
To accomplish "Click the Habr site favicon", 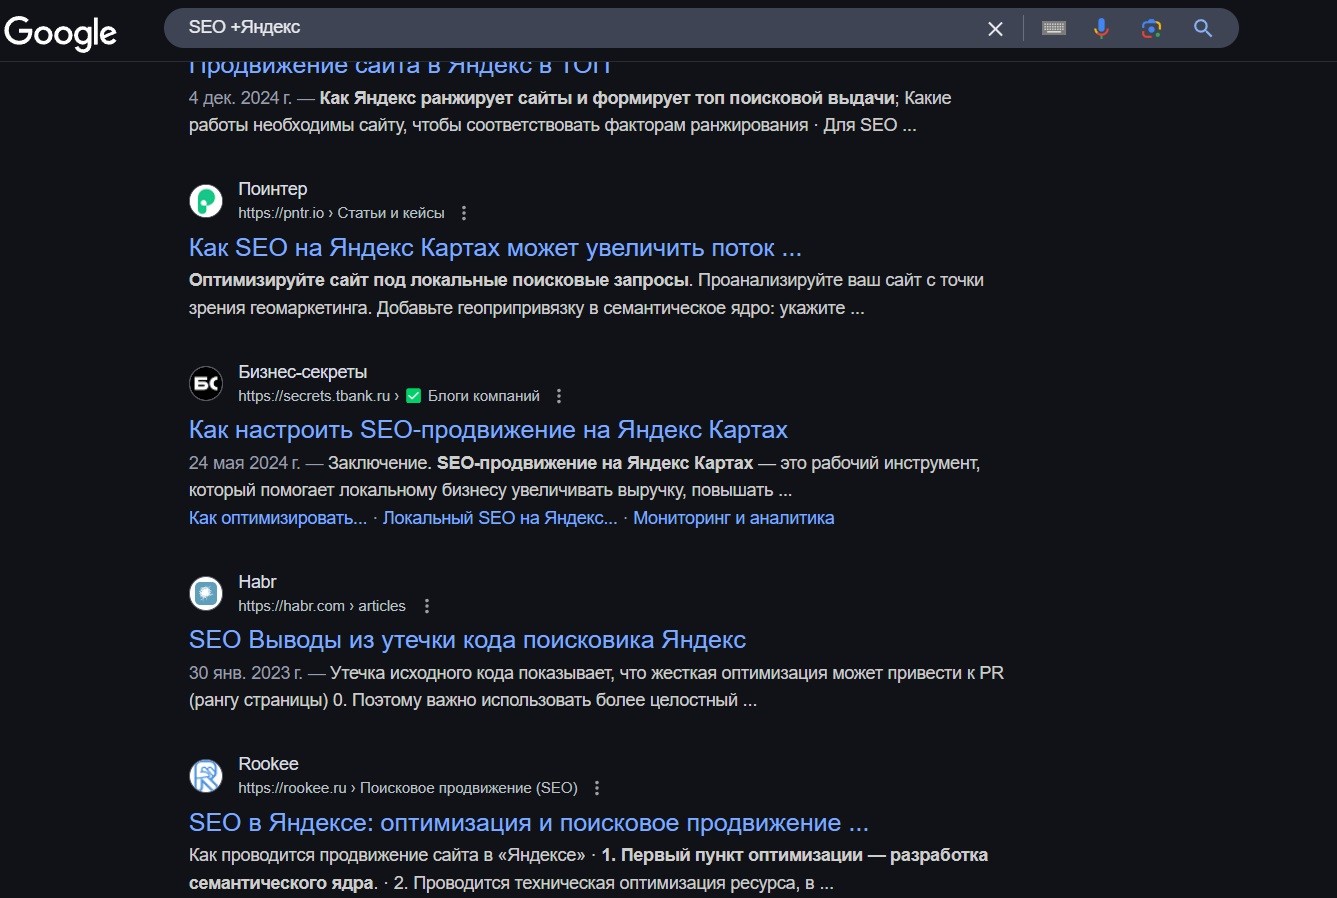I will tap(206, 594).
